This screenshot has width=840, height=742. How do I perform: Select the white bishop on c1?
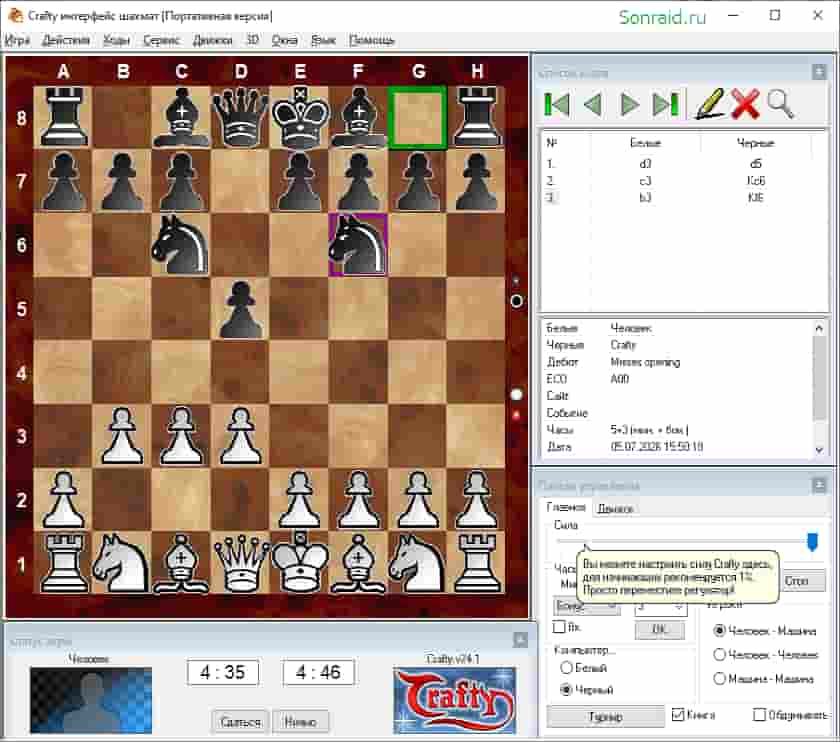181,563
